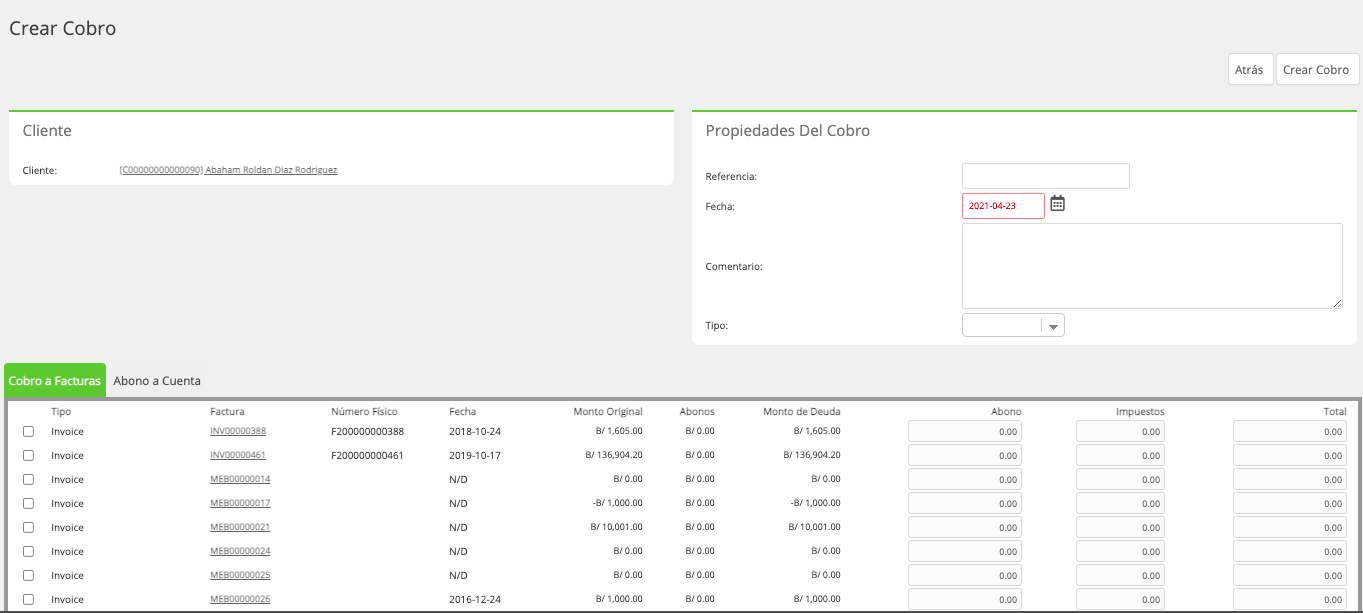Click the Crear Cobro button
The height and width of the screenshot is (613, 1363).
pyautogui.click(x=1317, y=70)
